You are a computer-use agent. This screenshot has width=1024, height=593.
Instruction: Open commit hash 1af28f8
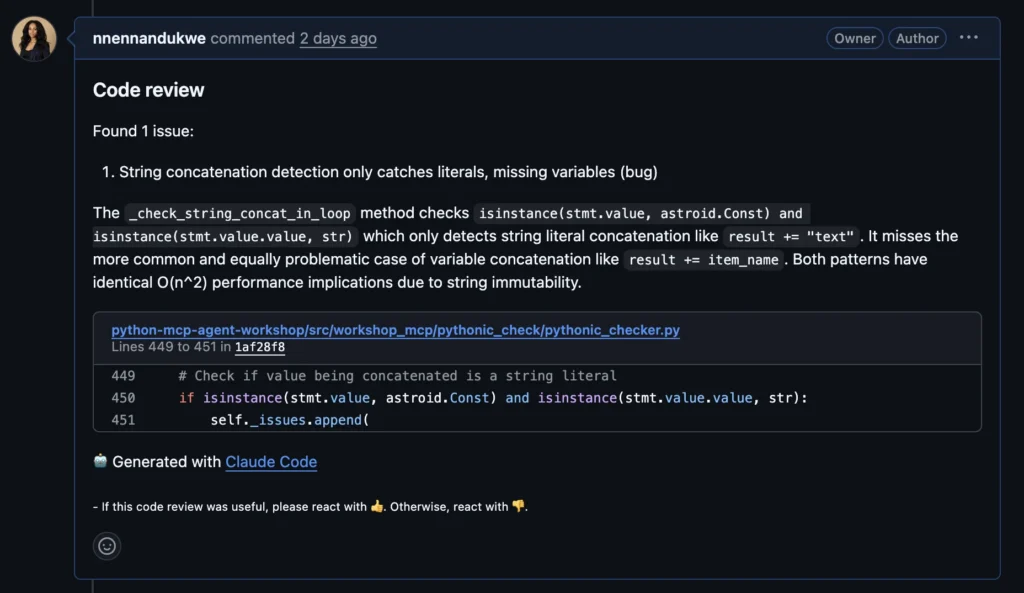tap(260, 347)
